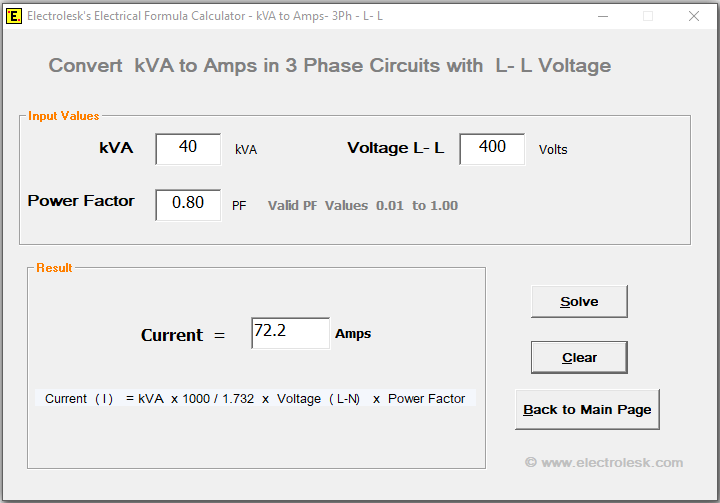This screenshot has width=720, height=503.
Task: Click the disabled maximize button
Action: coord(648,16)
